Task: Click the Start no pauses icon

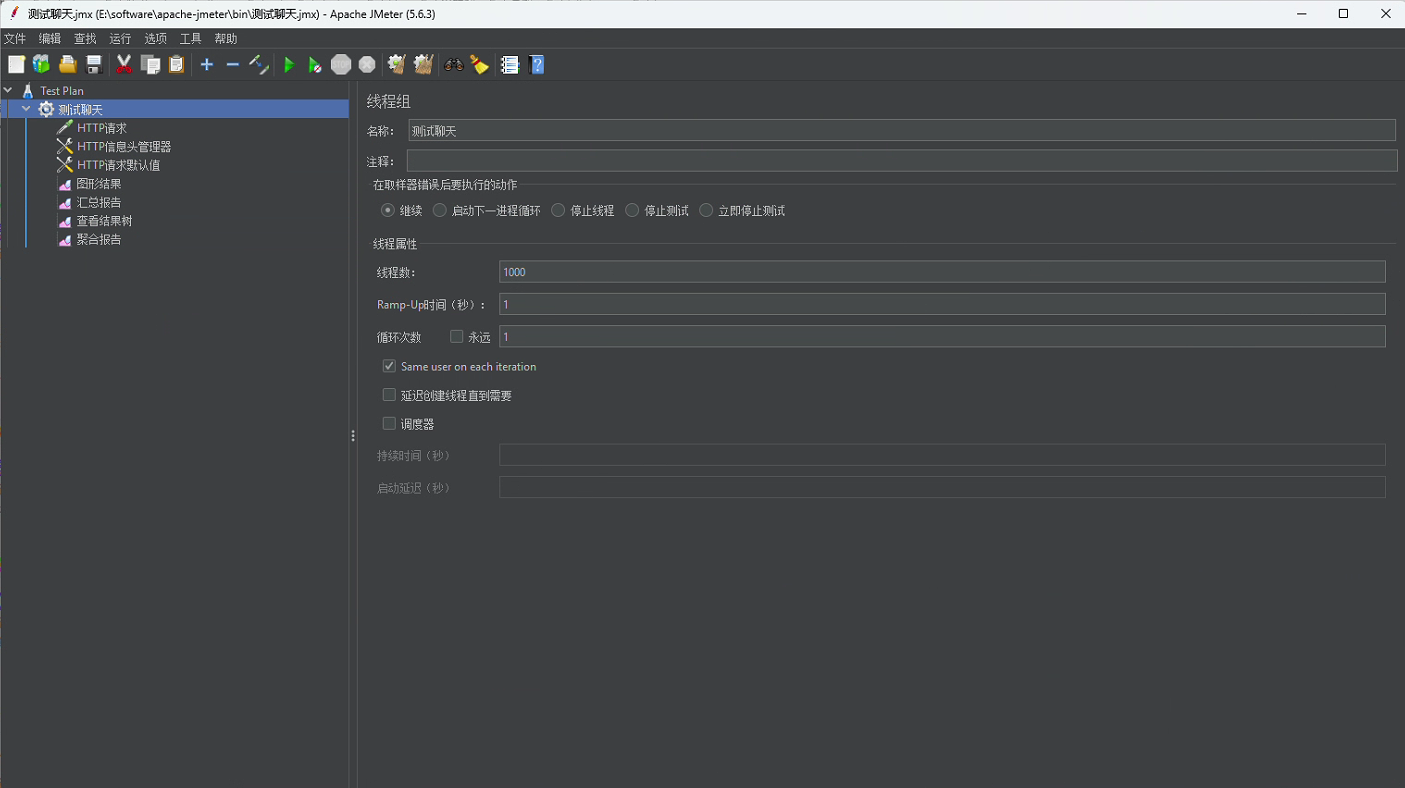Action: [315, 65]
